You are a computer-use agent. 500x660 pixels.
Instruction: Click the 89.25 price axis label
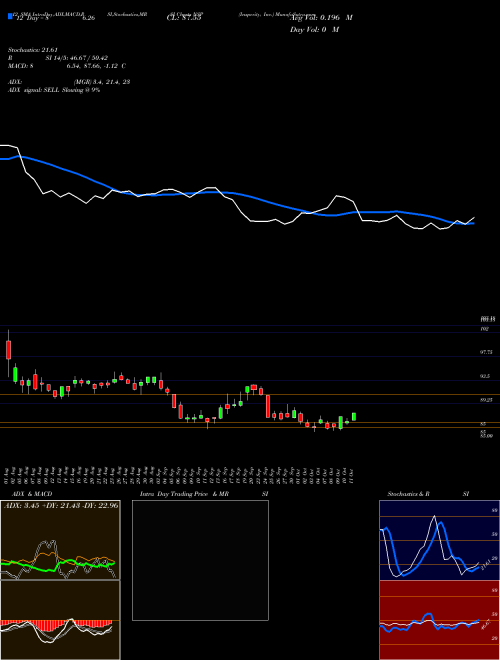(x=486, y=400)
